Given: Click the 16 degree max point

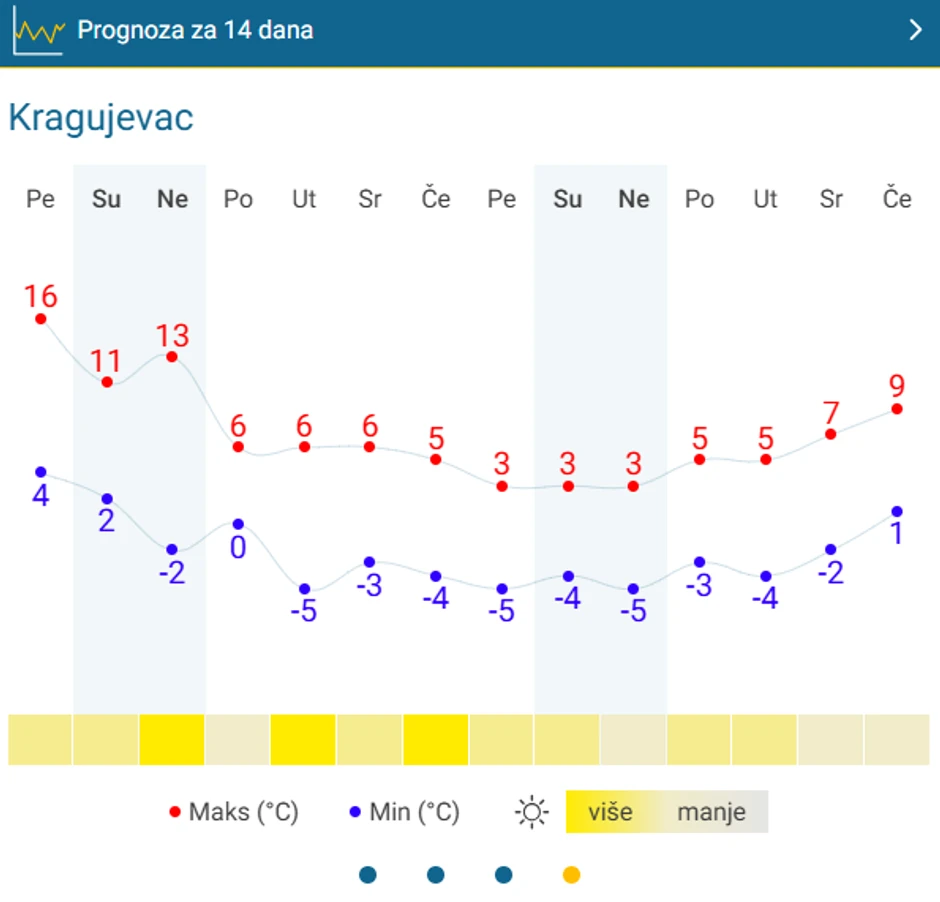Looking at the screenshot, I should [x=41, y=319].
